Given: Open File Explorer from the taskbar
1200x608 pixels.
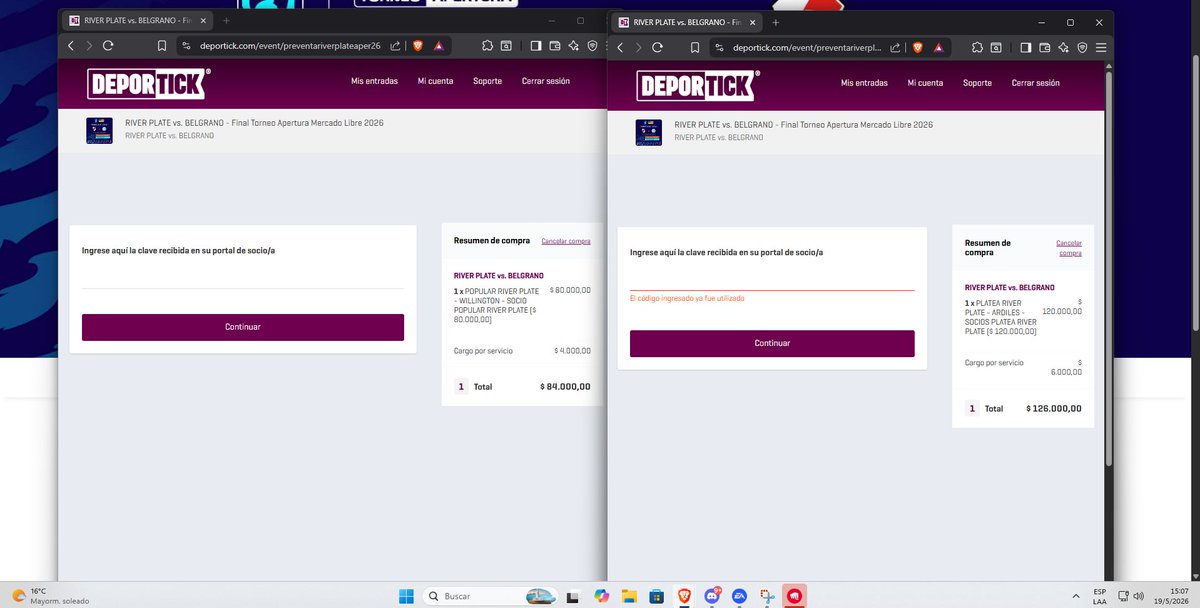Looking at the screenshot, I should (629, 596).
